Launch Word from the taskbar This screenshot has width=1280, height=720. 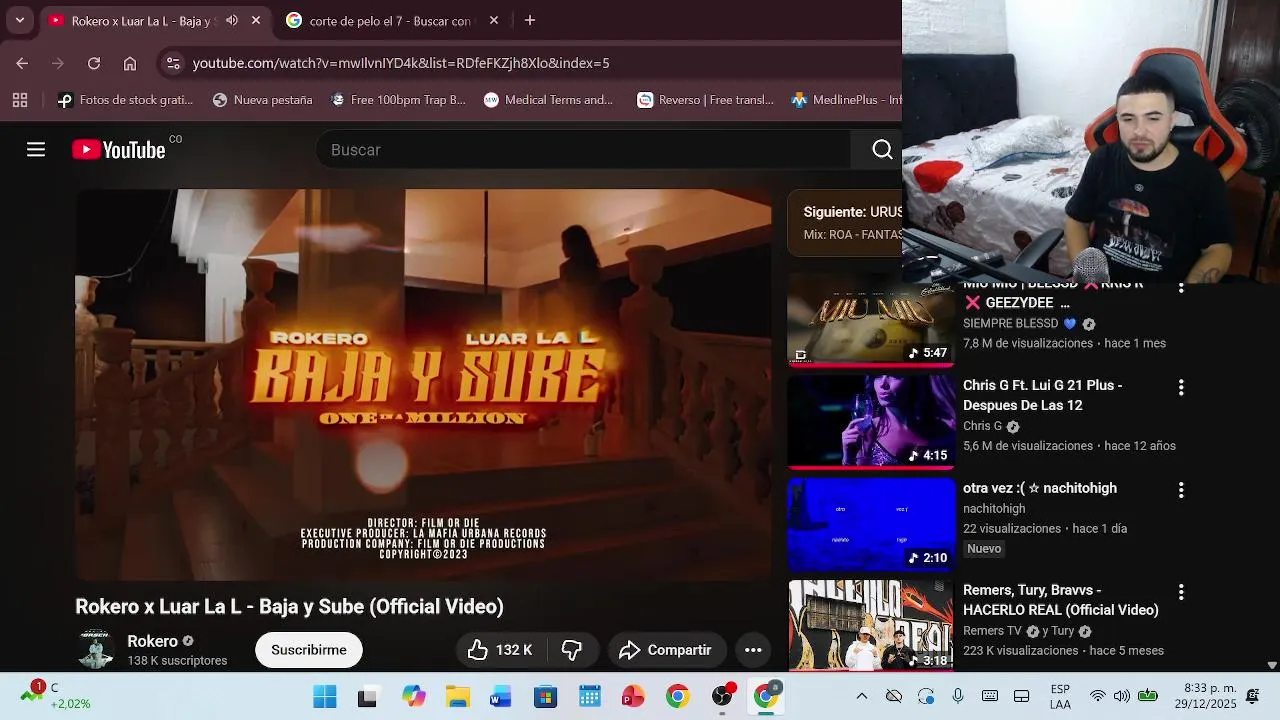tap(500, 697)
